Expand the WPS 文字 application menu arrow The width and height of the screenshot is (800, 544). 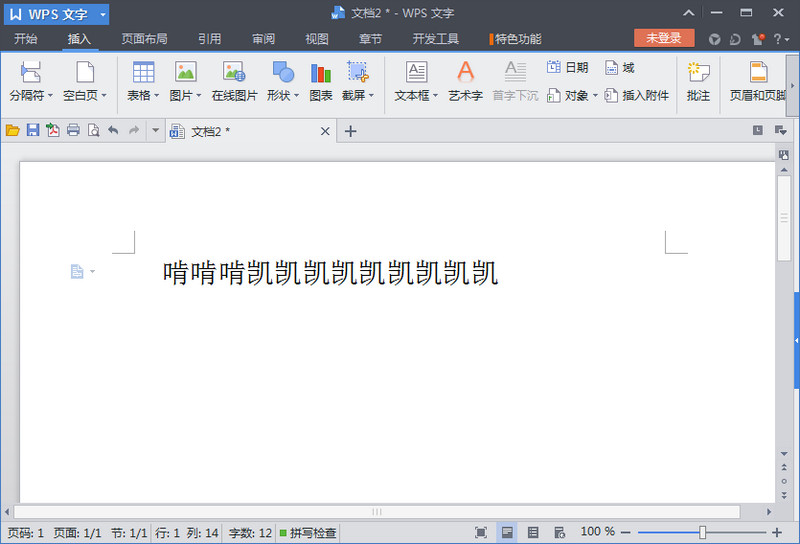[102, 15]
